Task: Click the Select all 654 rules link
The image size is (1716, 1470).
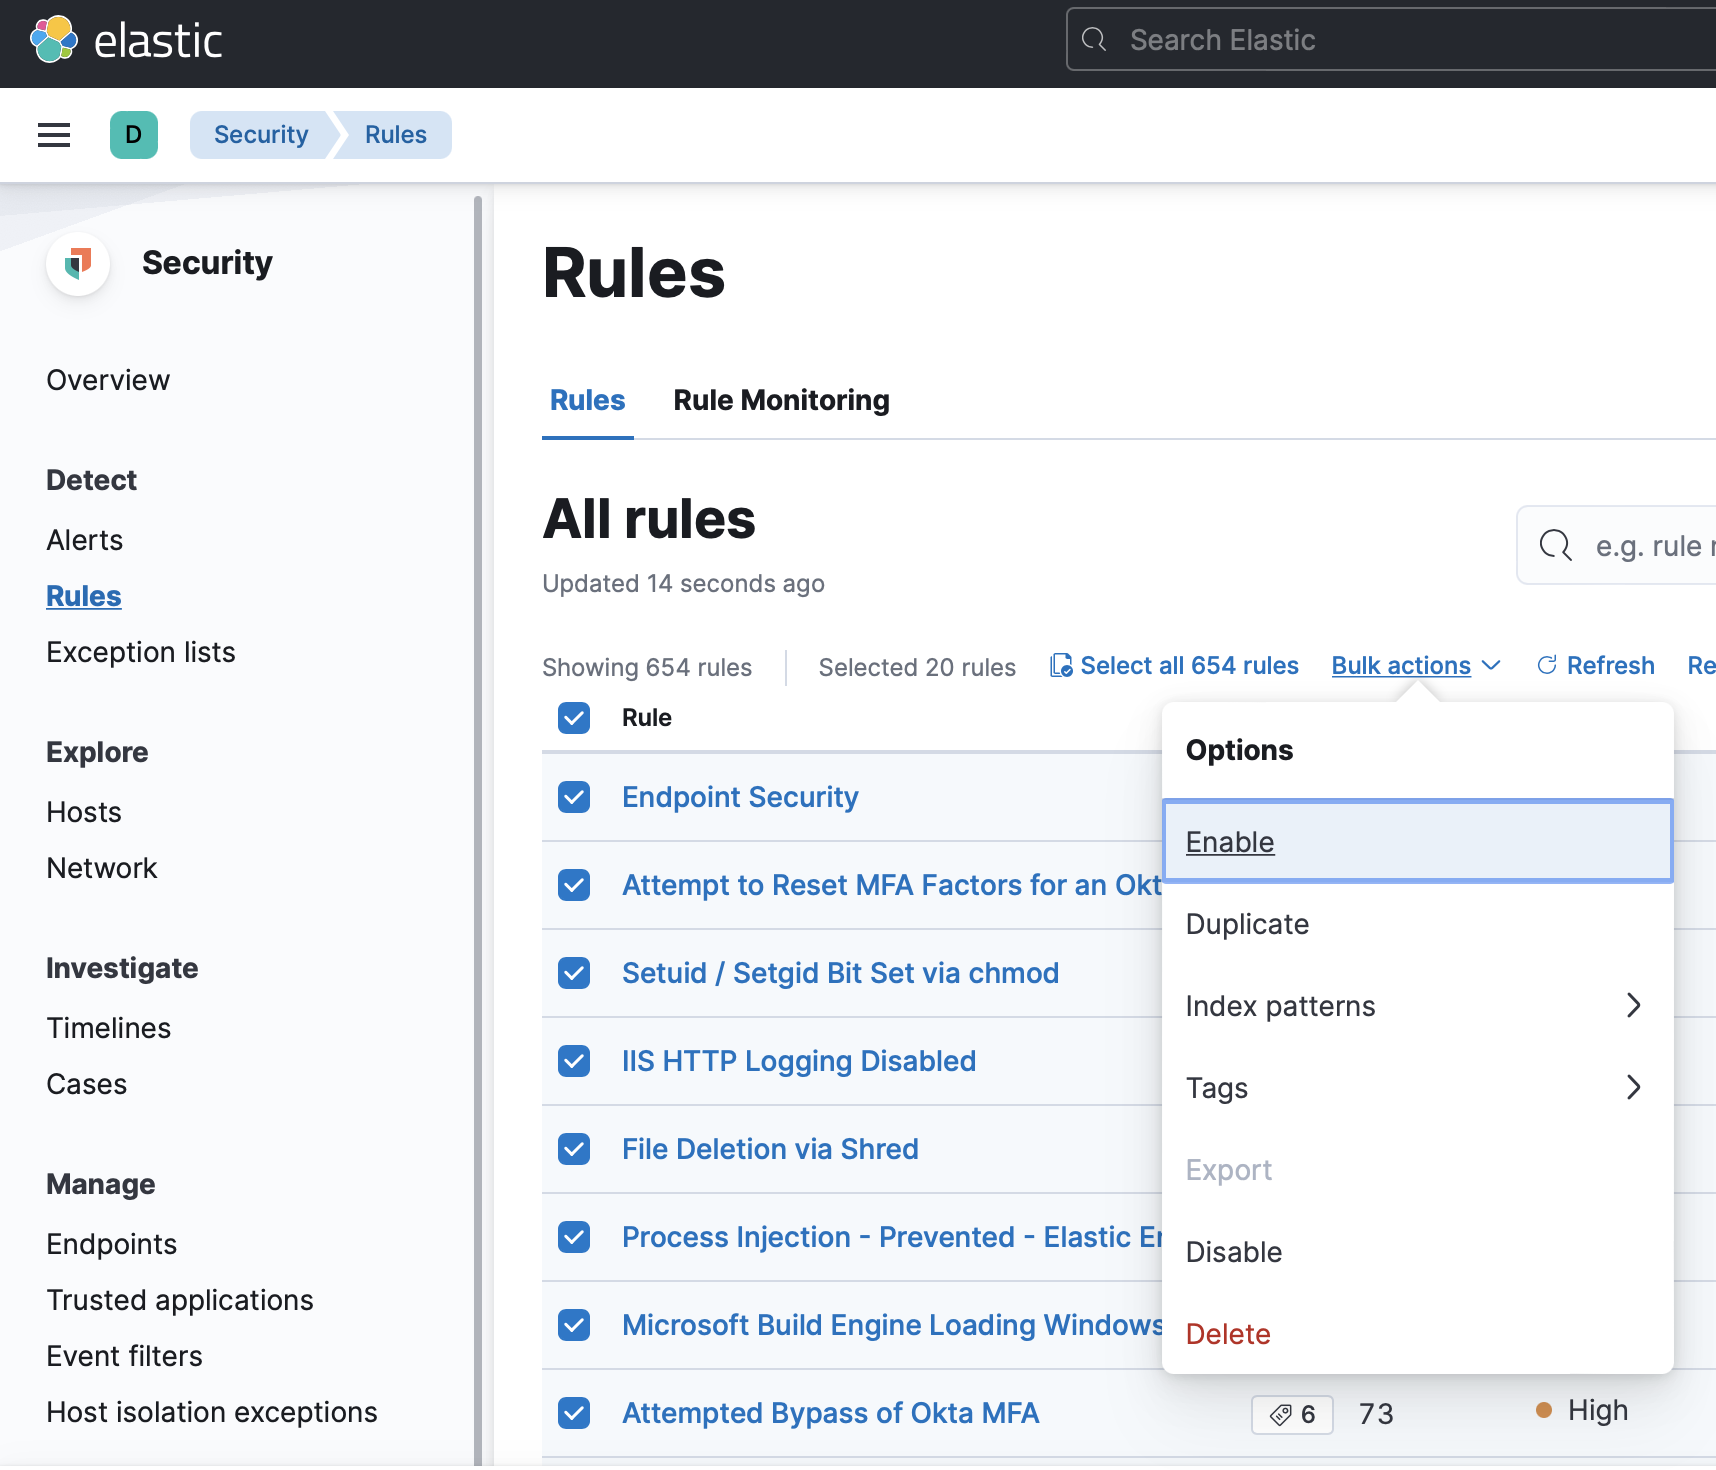Action: 1189,665
